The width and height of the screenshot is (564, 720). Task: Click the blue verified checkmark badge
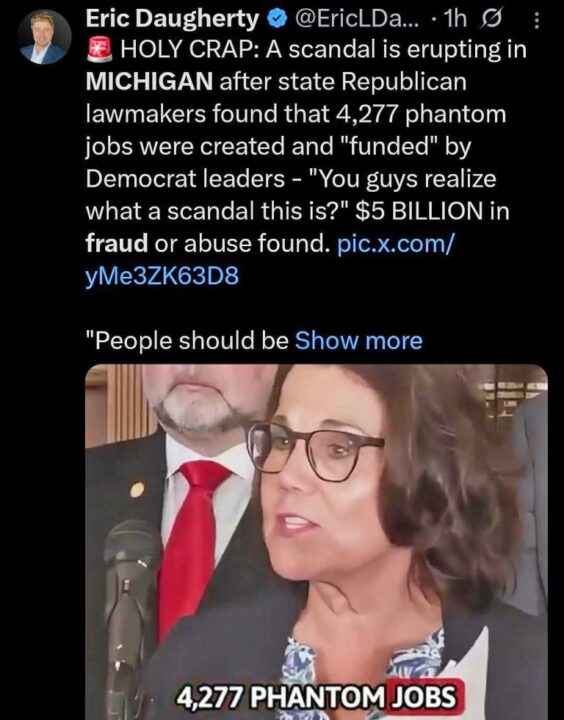277,20
